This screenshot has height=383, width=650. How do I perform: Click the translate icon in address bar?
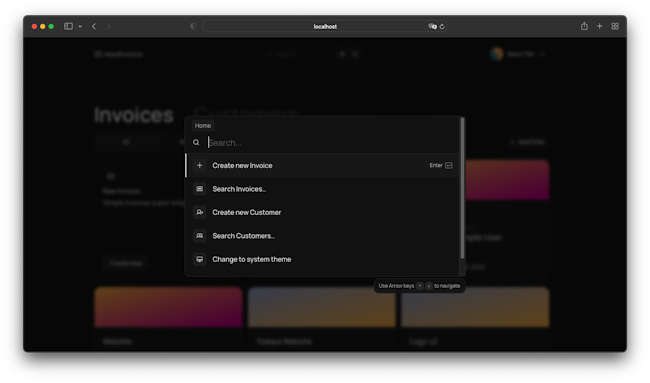432,26
